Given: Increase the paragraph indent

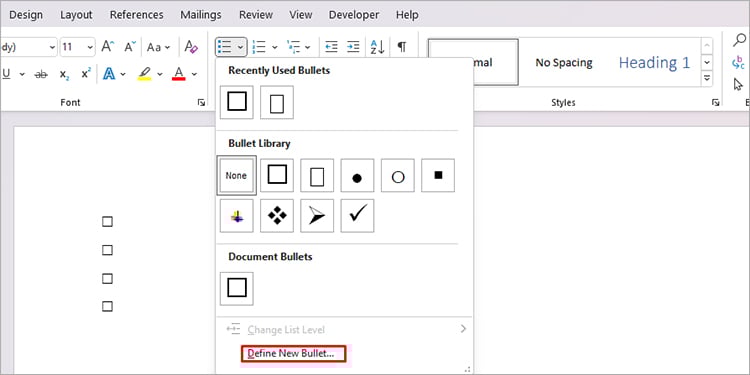Looking at the screenshot, I should (353, 47).
